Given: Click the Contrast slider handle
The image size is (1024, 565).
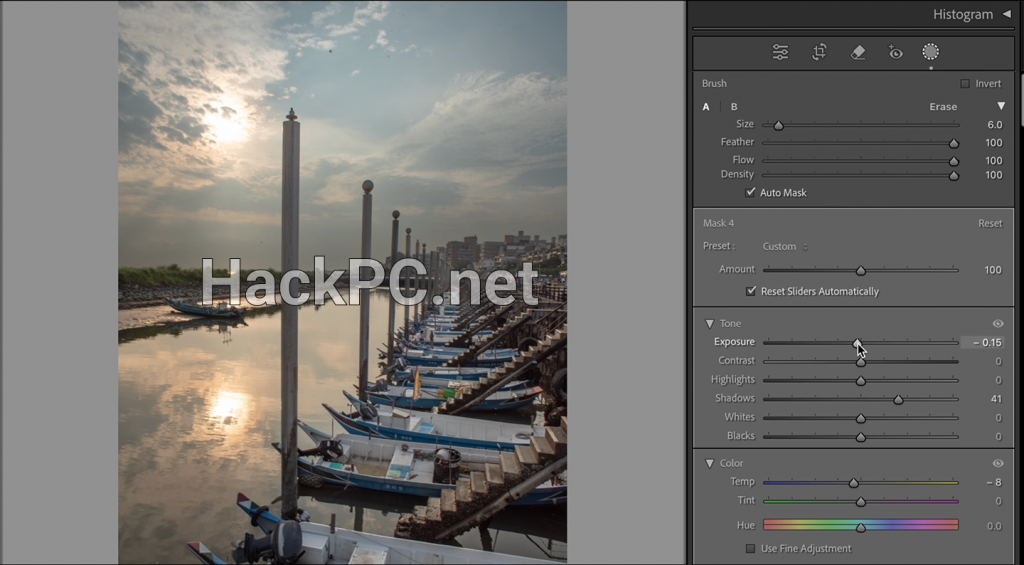Looking at the screenshot, I should click(861, 362).
